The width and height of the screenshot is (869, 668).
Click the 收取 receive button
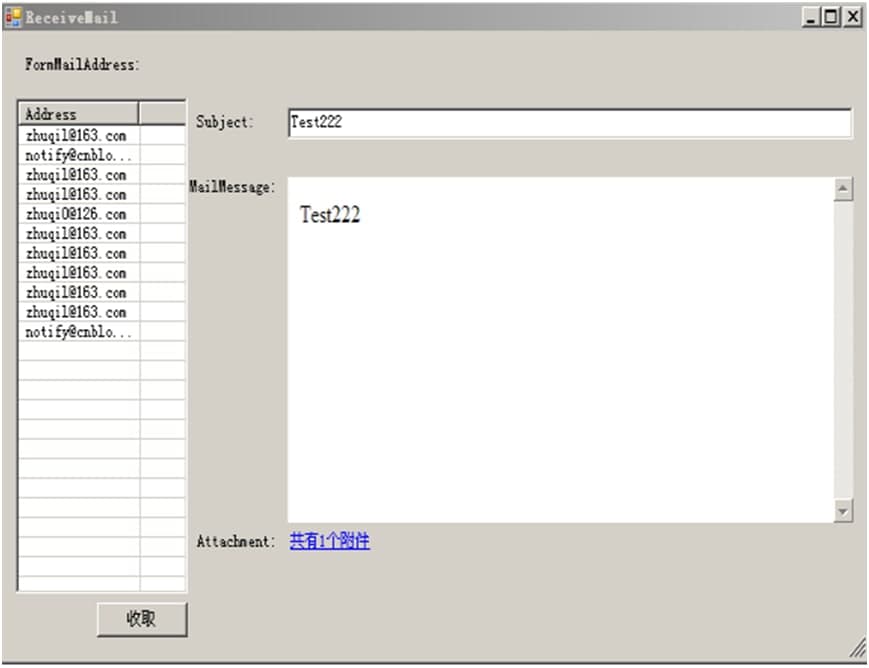pos(142,619)
